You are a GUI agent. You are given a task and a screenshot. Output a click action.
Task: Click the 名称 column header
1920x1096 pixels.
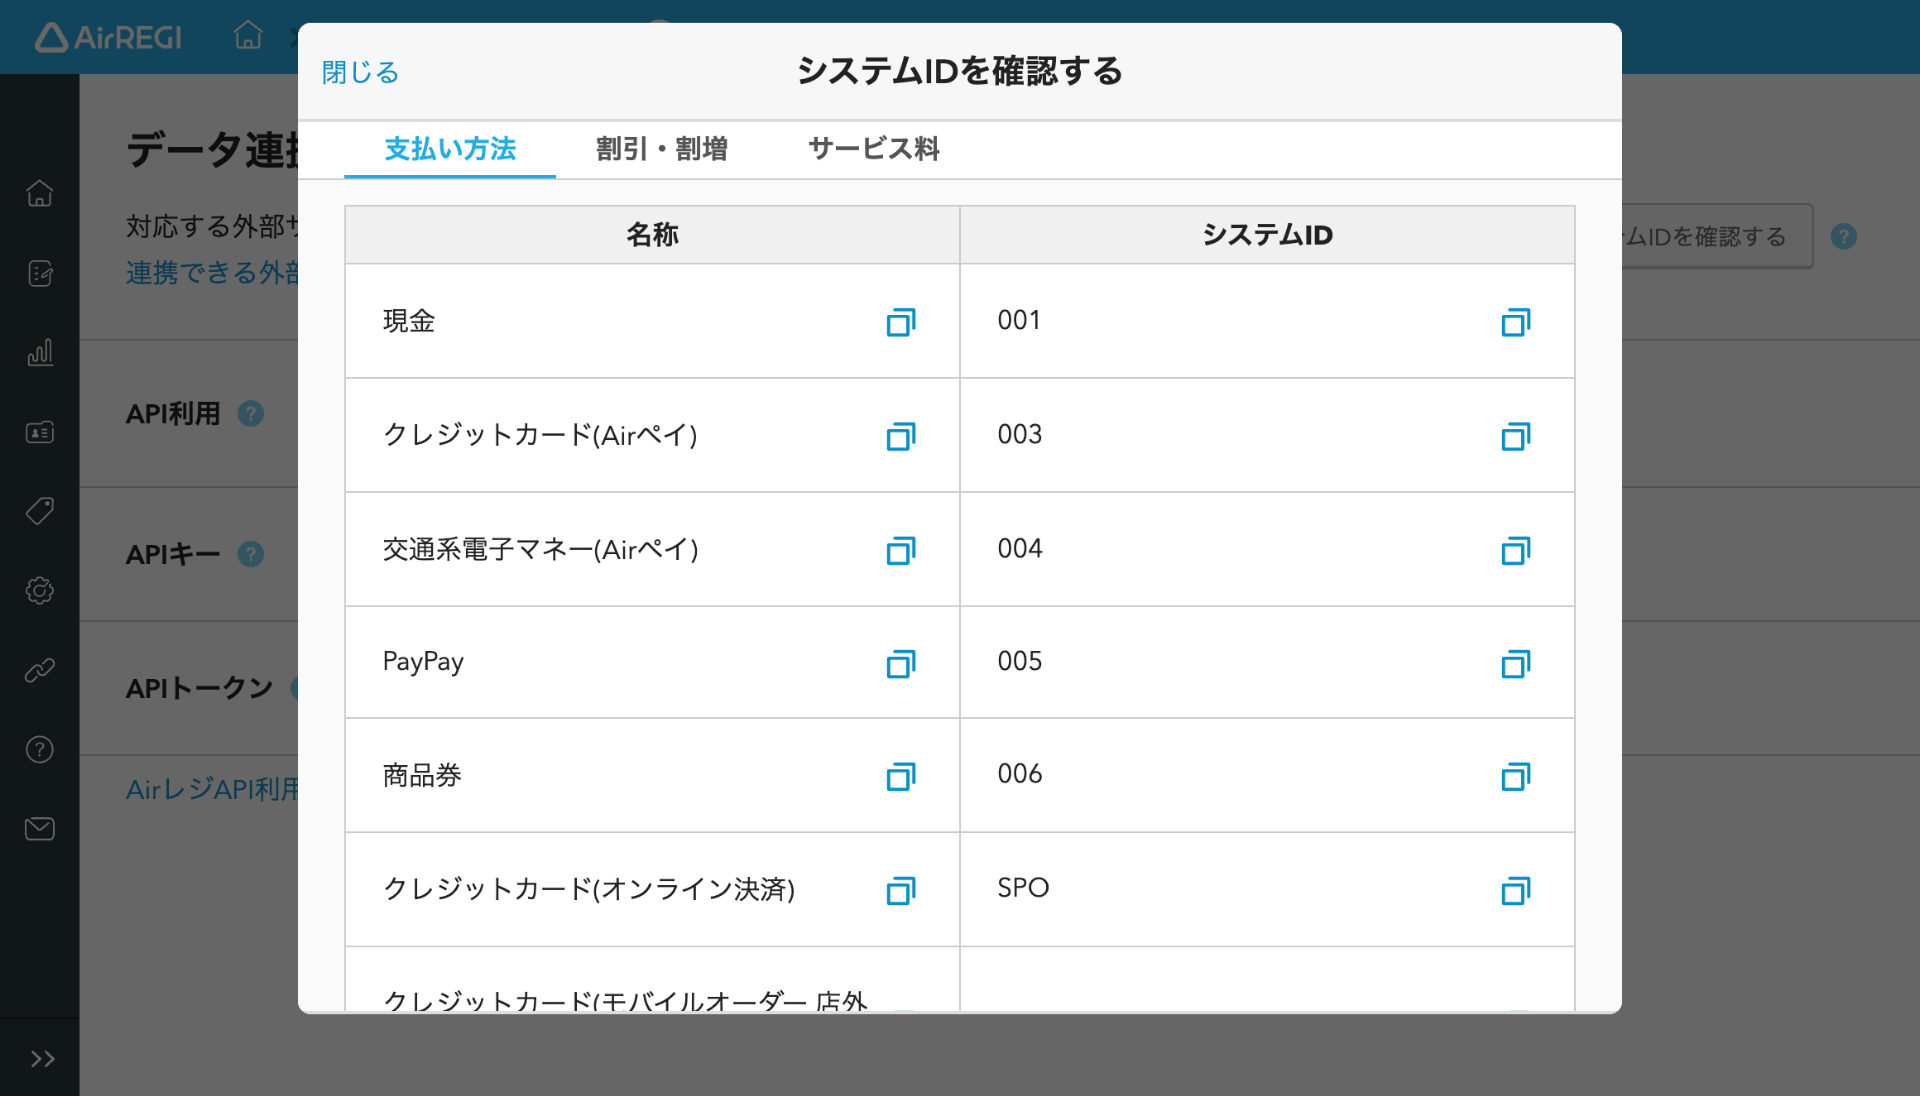[652, 235]
